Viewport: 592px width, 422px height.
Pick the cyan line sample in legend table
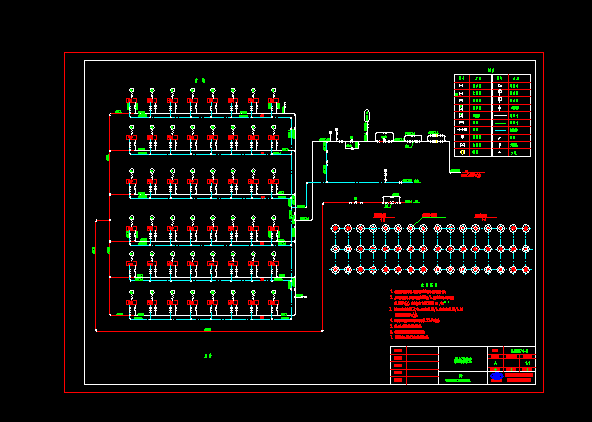(500, 130)
